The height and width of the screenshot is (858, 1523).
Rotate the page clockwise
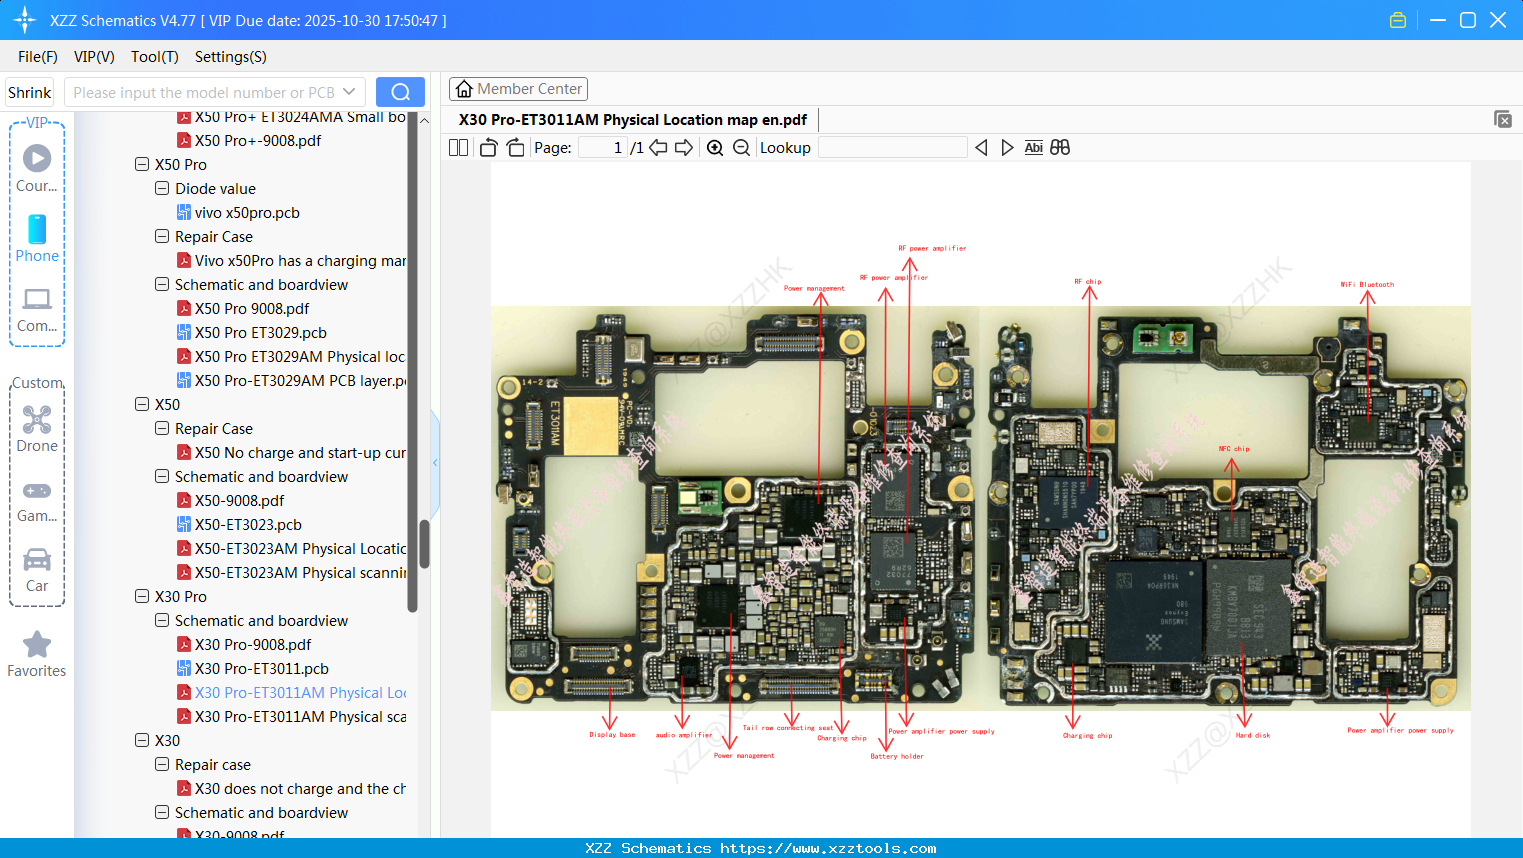[x=515, y=148]
